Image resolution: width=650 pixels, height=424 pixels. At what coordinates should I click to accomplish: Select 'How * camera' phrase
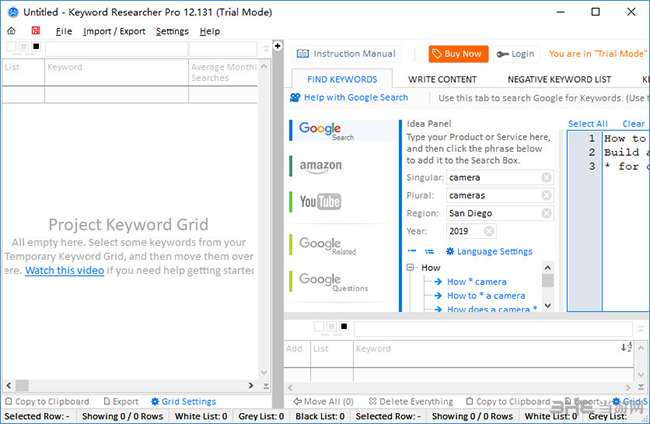point(477,282)
